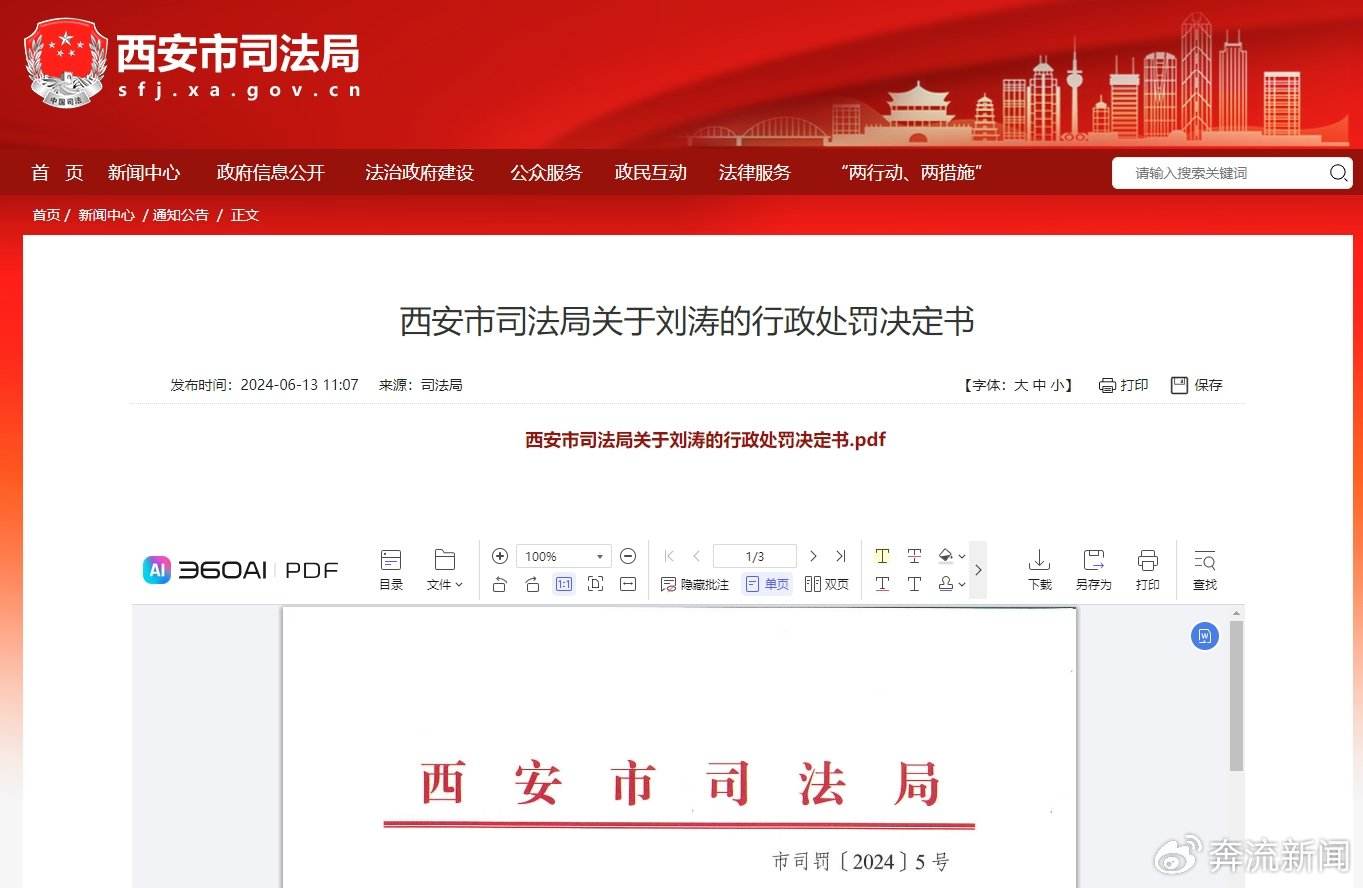The image size is (1363, 888).
Task: Click the 通知公告 breadcrumb link
Action: [181, 215]
